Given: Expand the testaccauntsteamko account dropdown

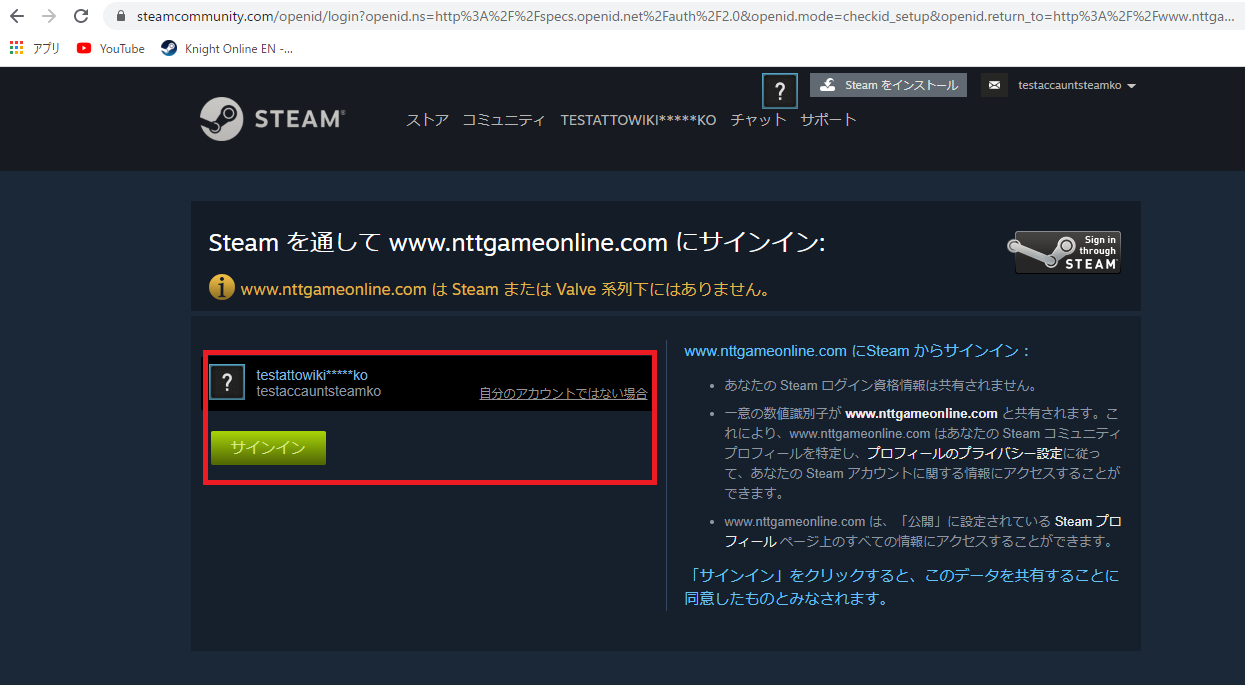Looking at the screenshot, I should (x=1077, y=86).
